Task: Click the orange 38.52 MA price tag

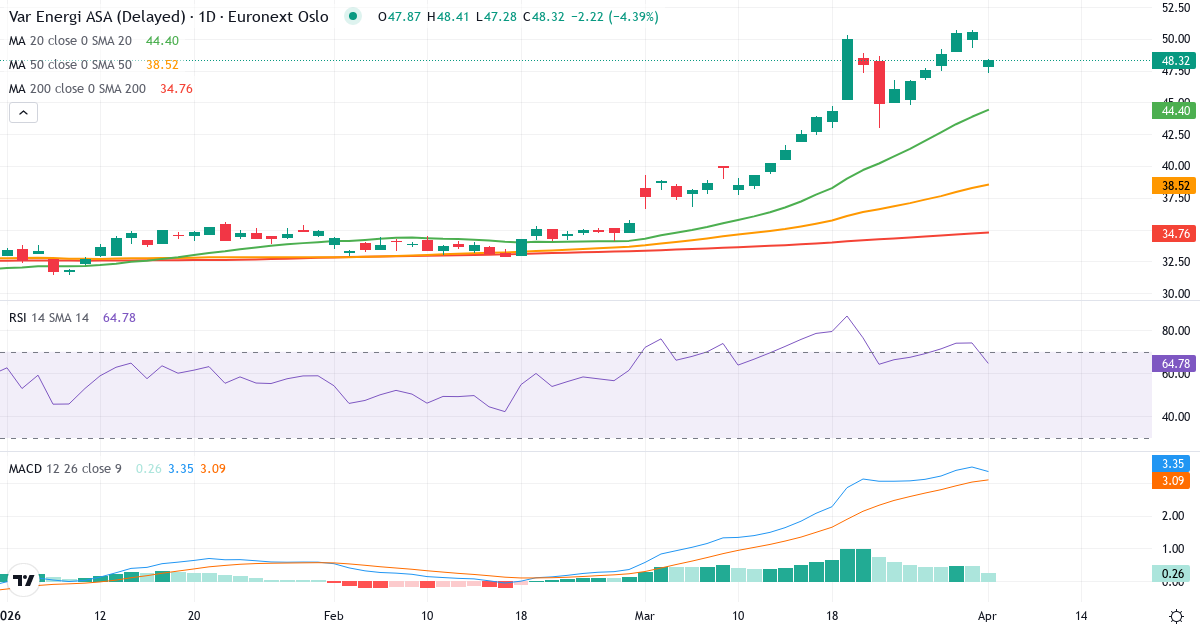Action: [x=1172, y=185]
